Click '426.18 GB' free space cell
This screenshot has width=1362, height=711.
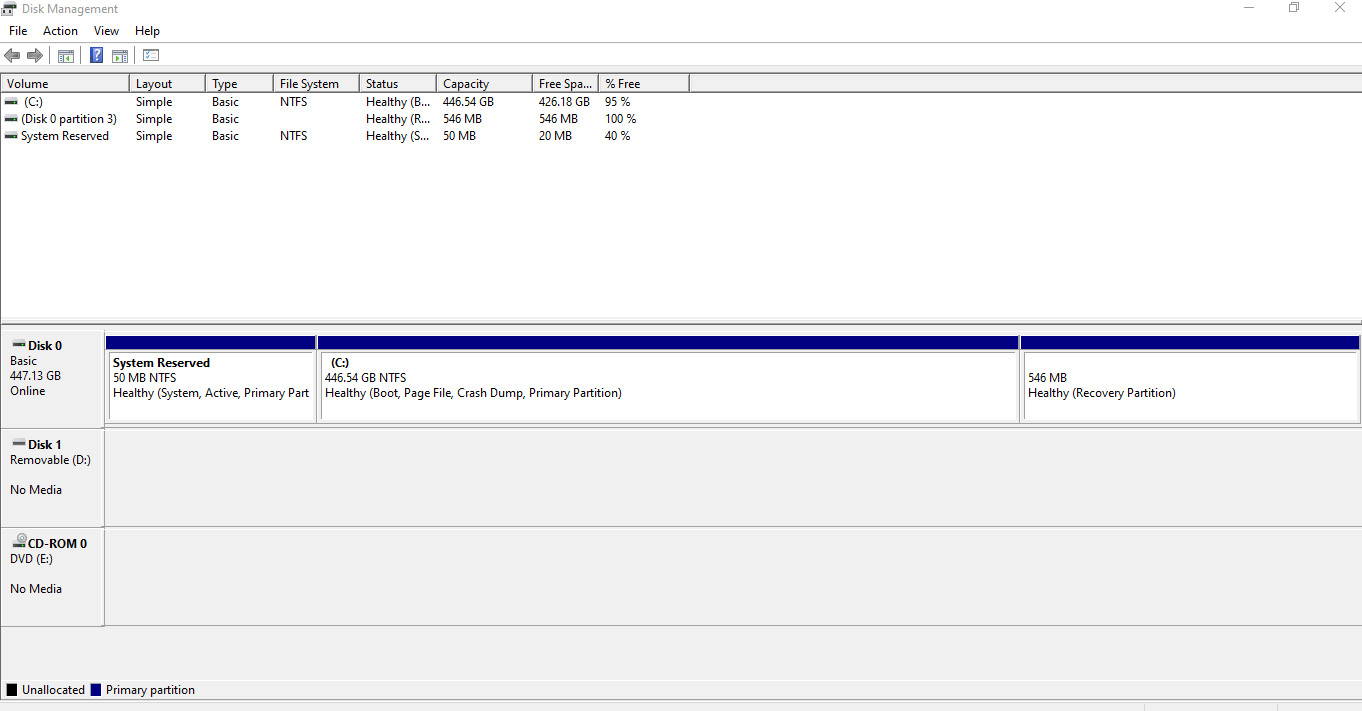coord(564,102)
